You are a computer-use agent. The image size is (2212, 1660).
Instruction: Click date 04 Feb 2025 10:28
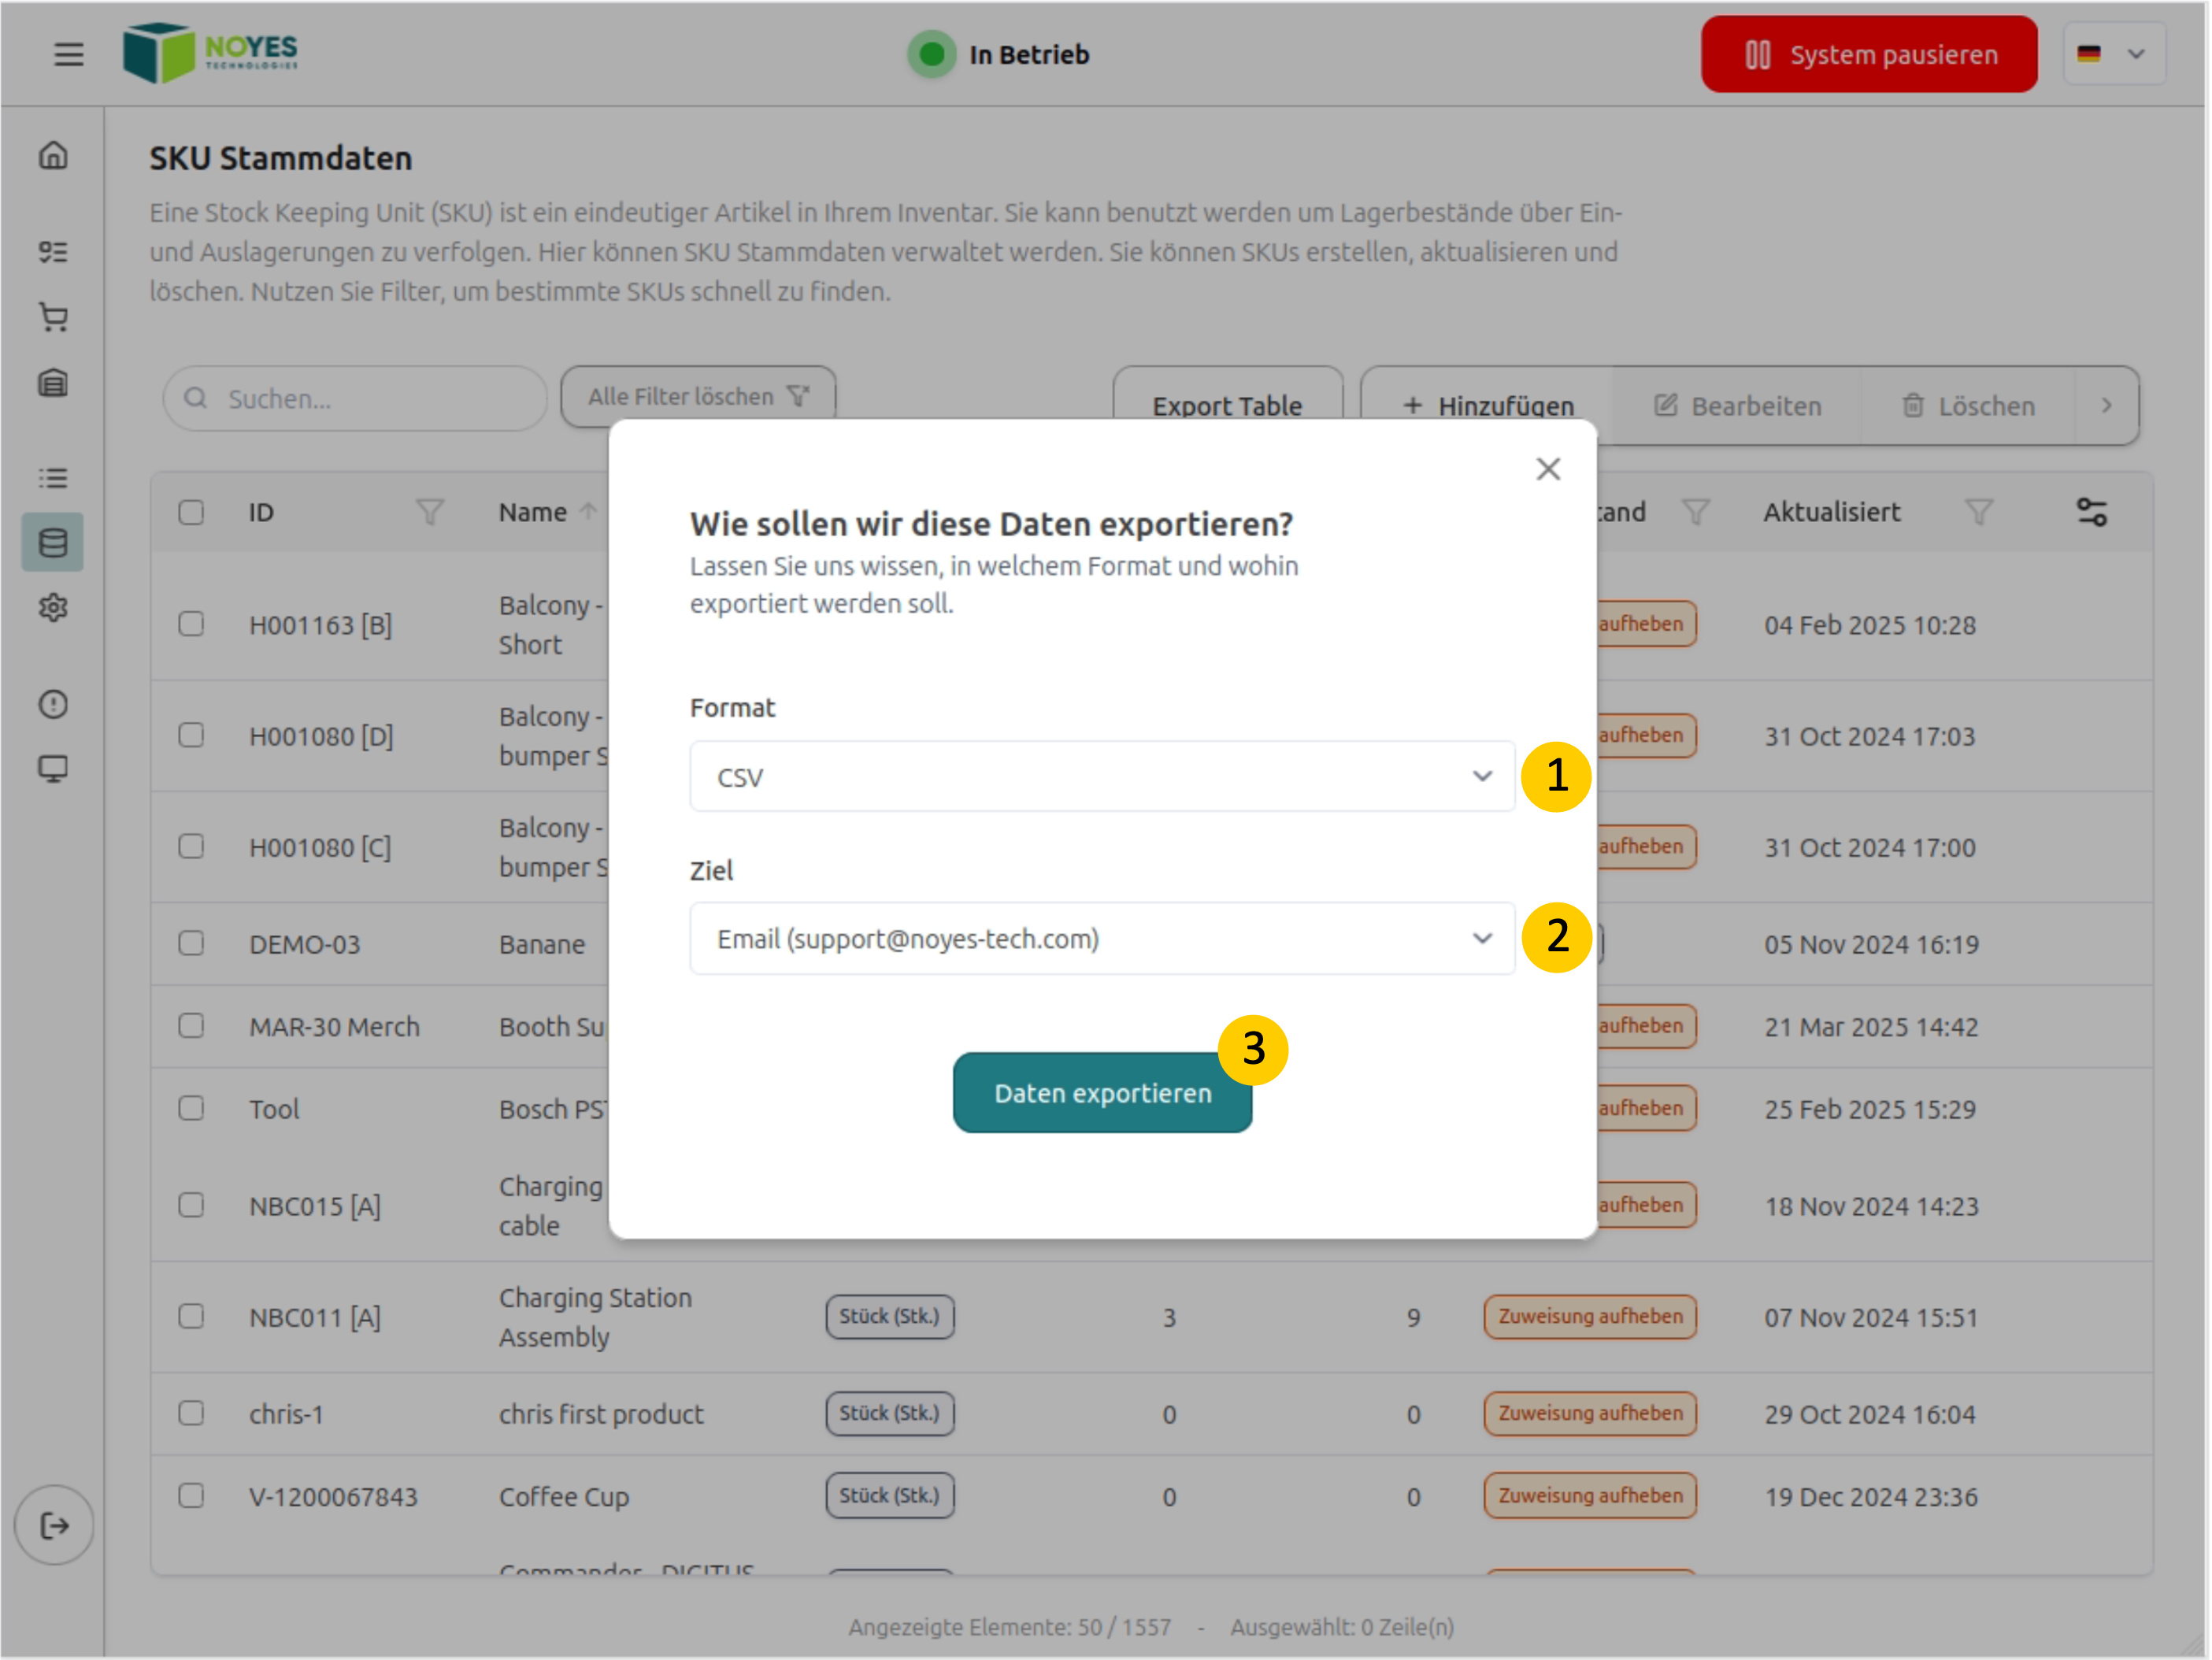tap(1870, 625)
